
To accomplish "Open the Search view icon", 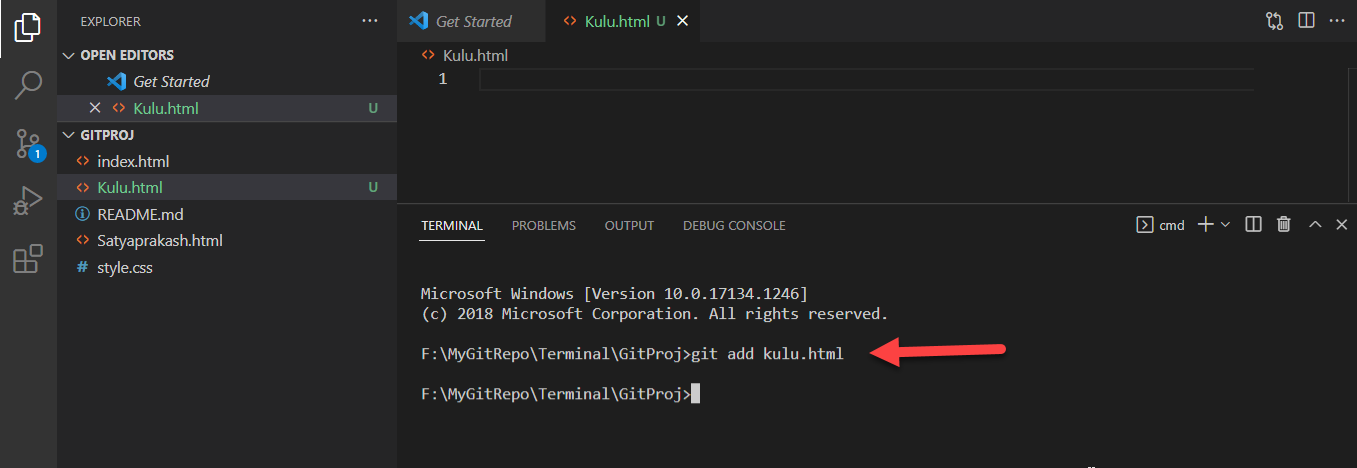I will (28, 84).
